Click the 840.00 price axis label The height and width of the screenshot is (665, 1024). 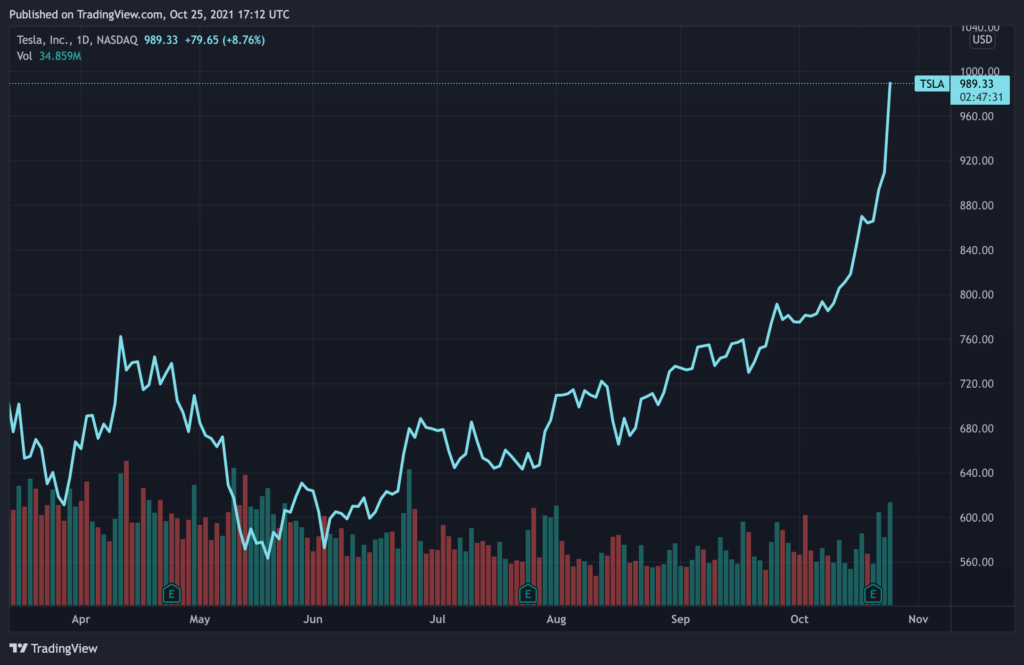coord(976,250)
